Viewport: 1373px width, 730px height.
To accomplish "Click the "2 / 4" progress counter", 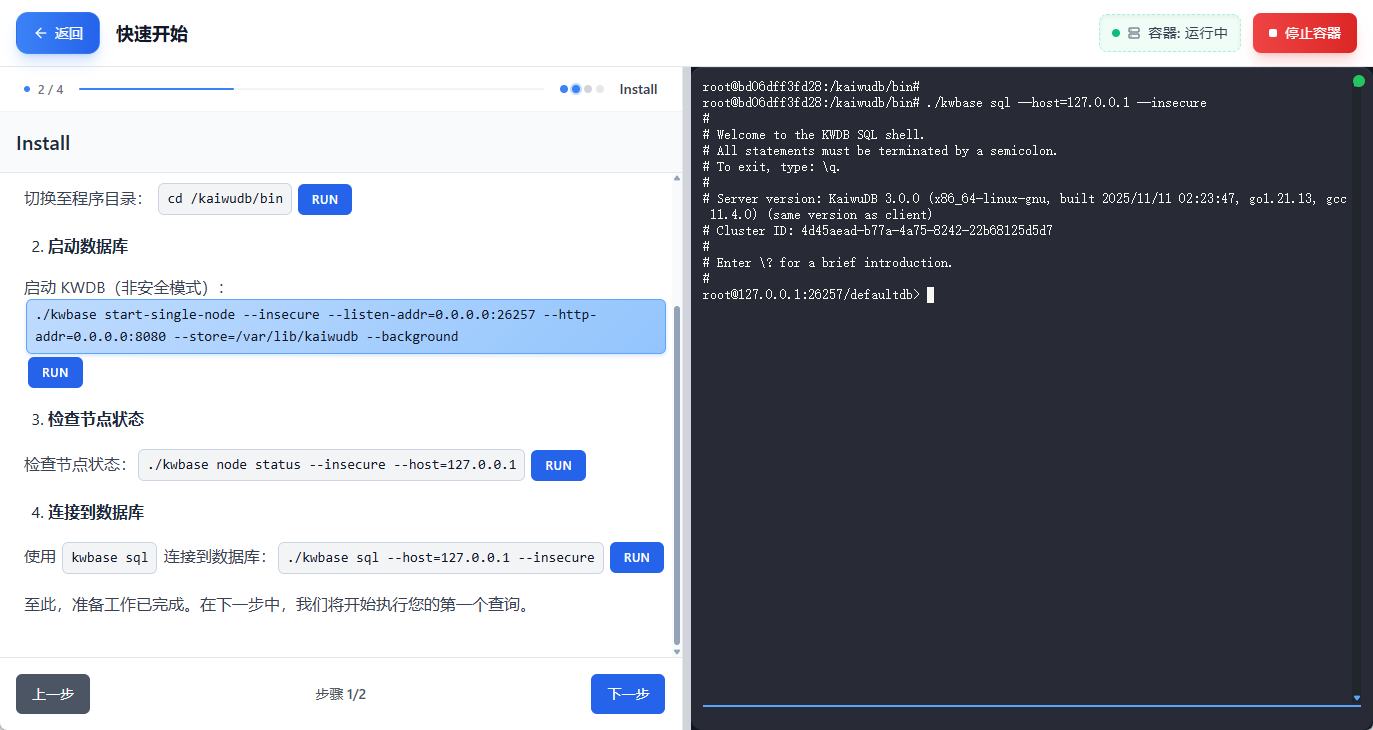I will (x=50, y=89).
